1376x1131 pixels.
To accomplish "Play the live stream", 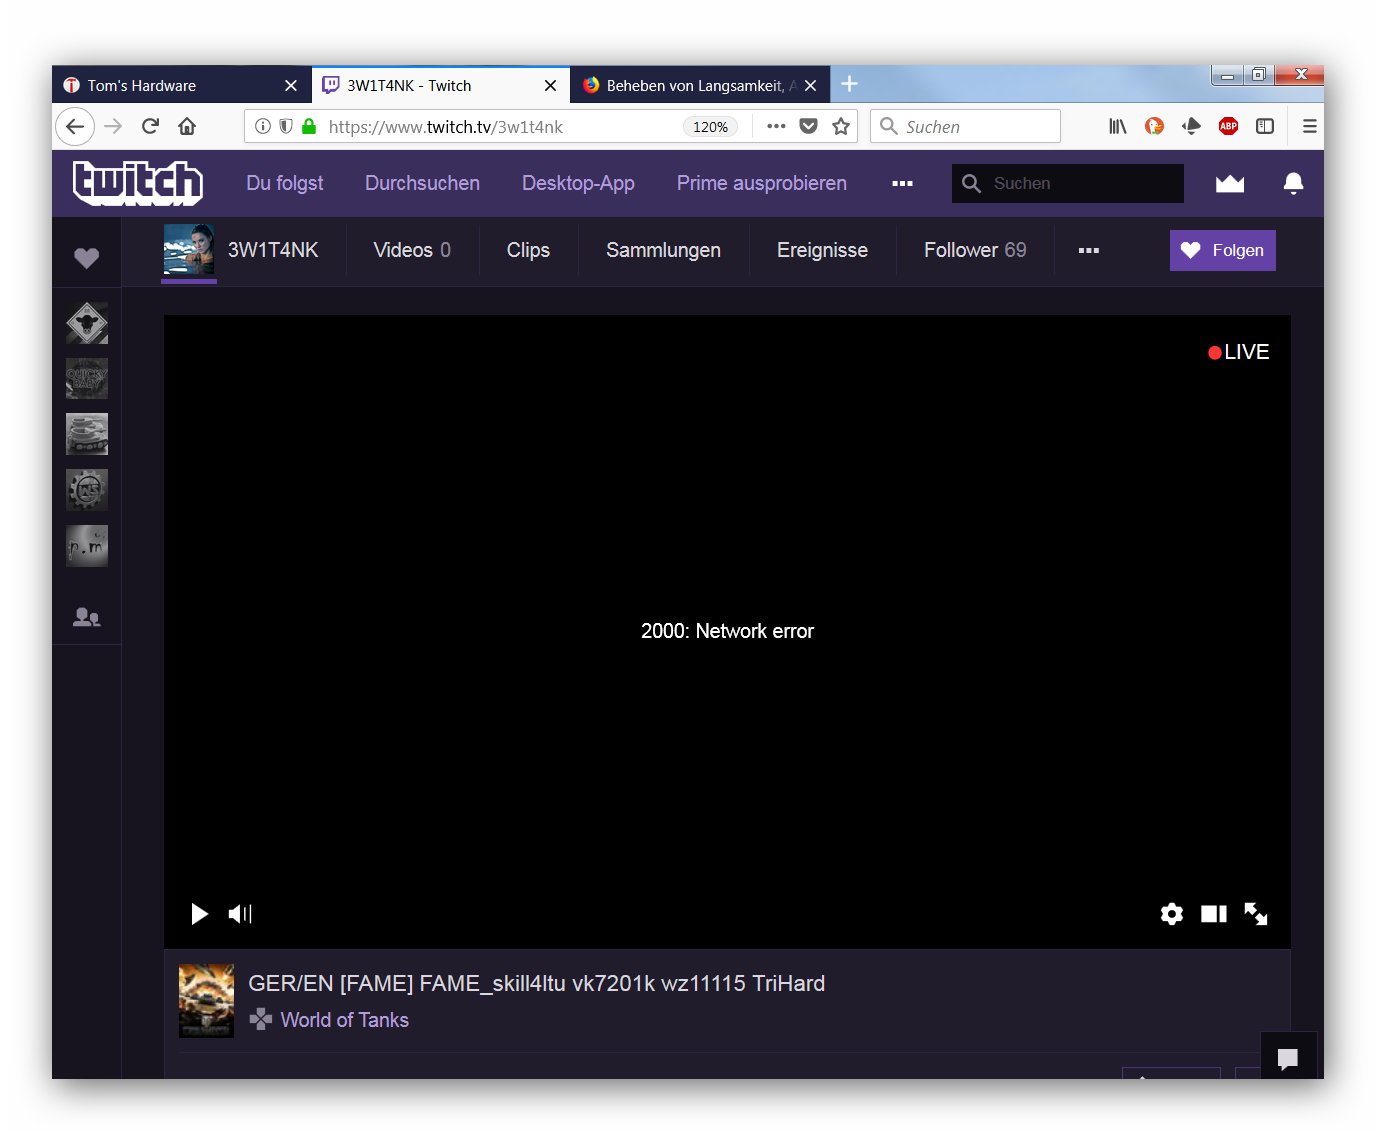I will pyautogui.click(x=199, y=914).
